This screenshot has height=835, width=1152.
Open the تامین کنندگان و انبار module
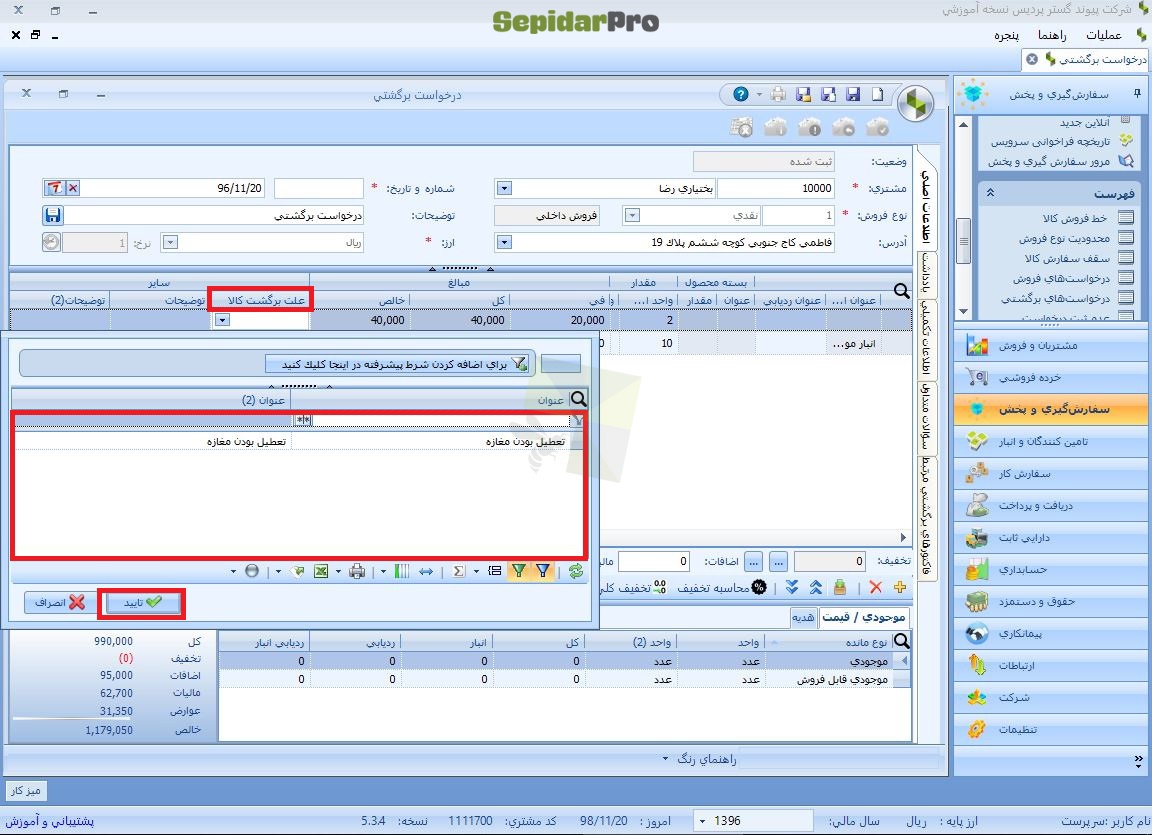coord(1052,441)
